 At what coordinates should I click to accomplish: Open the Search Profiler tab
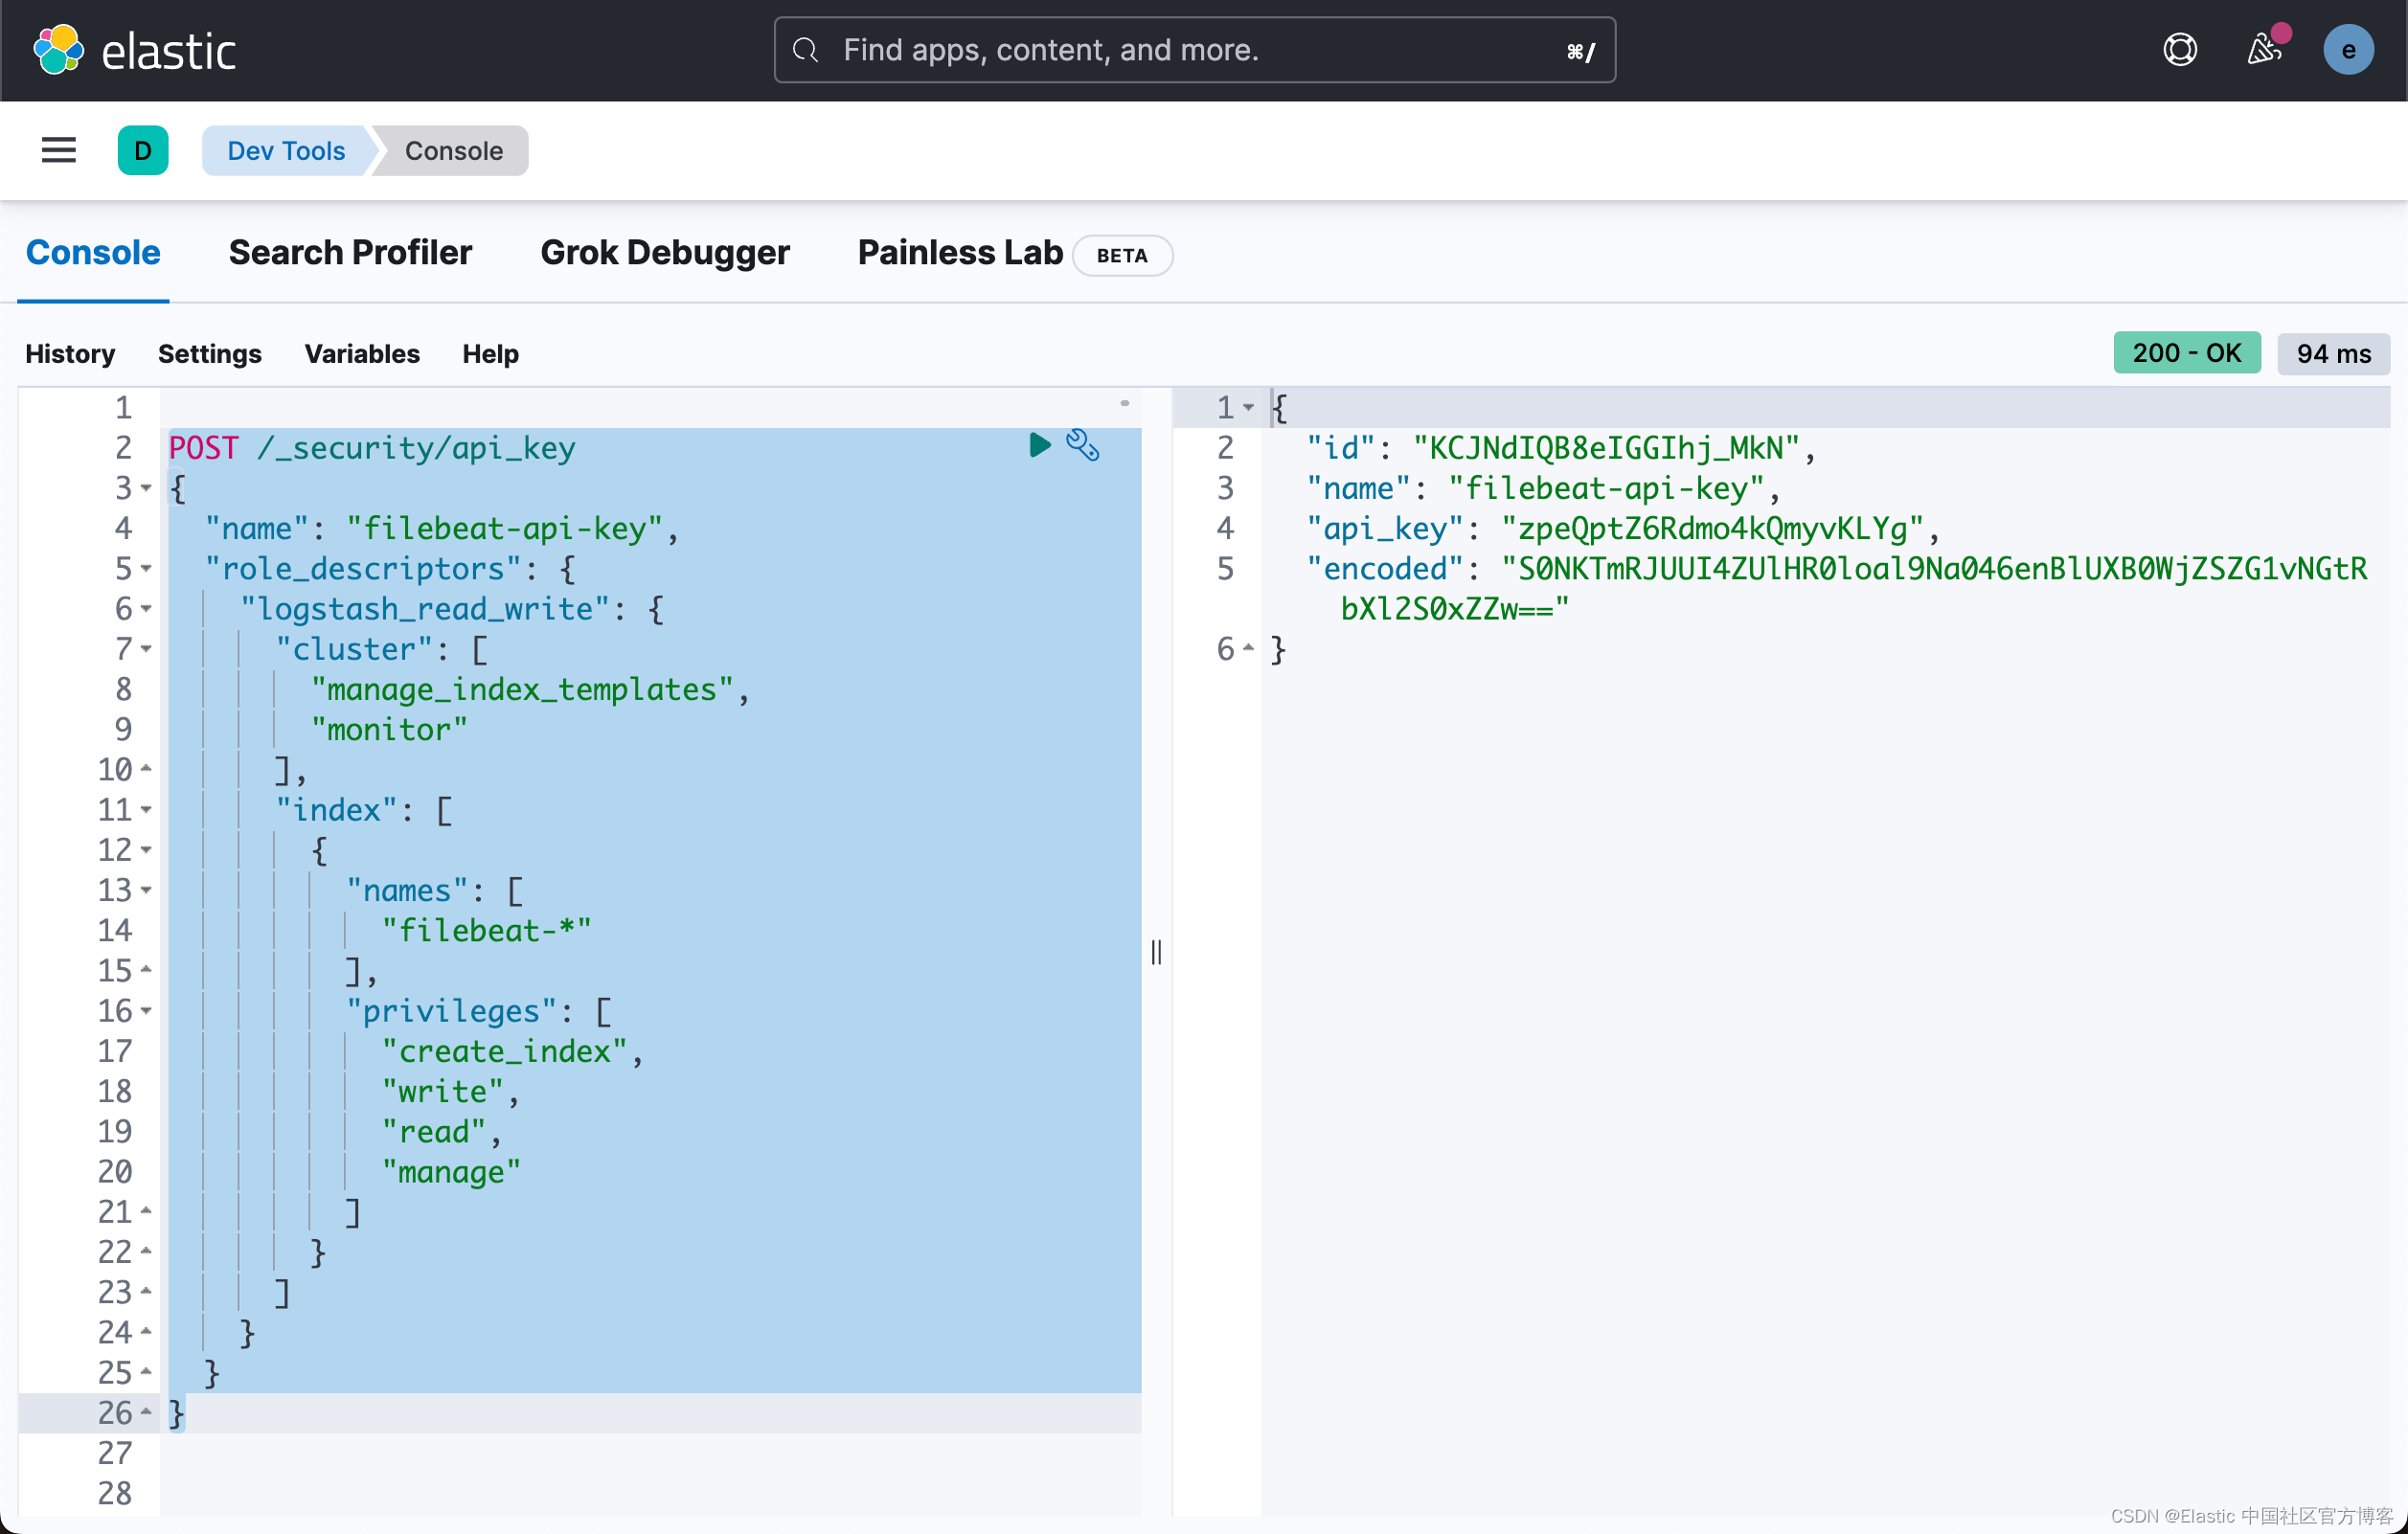tap(351, 253)
